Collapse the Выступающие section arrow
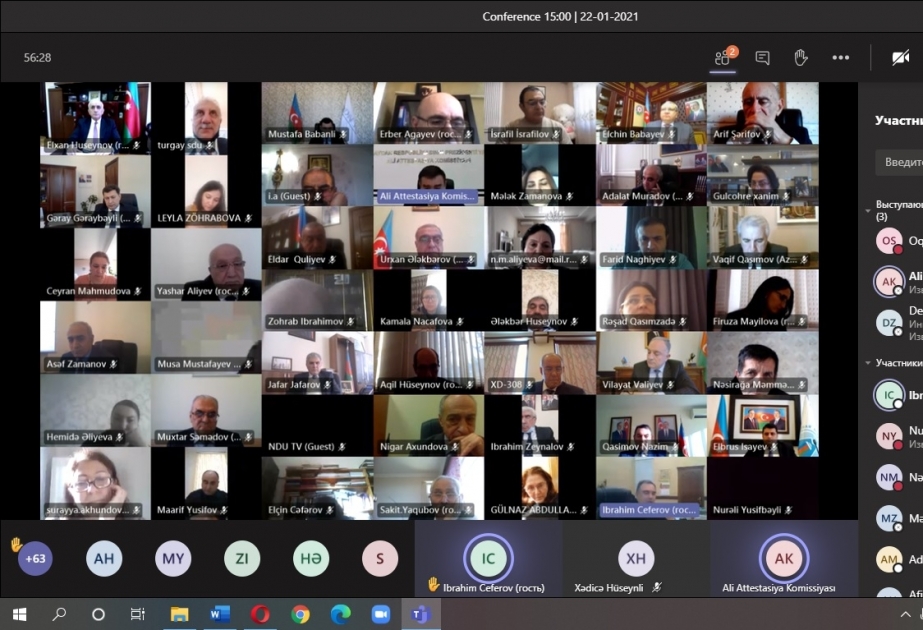 (868, 210)
